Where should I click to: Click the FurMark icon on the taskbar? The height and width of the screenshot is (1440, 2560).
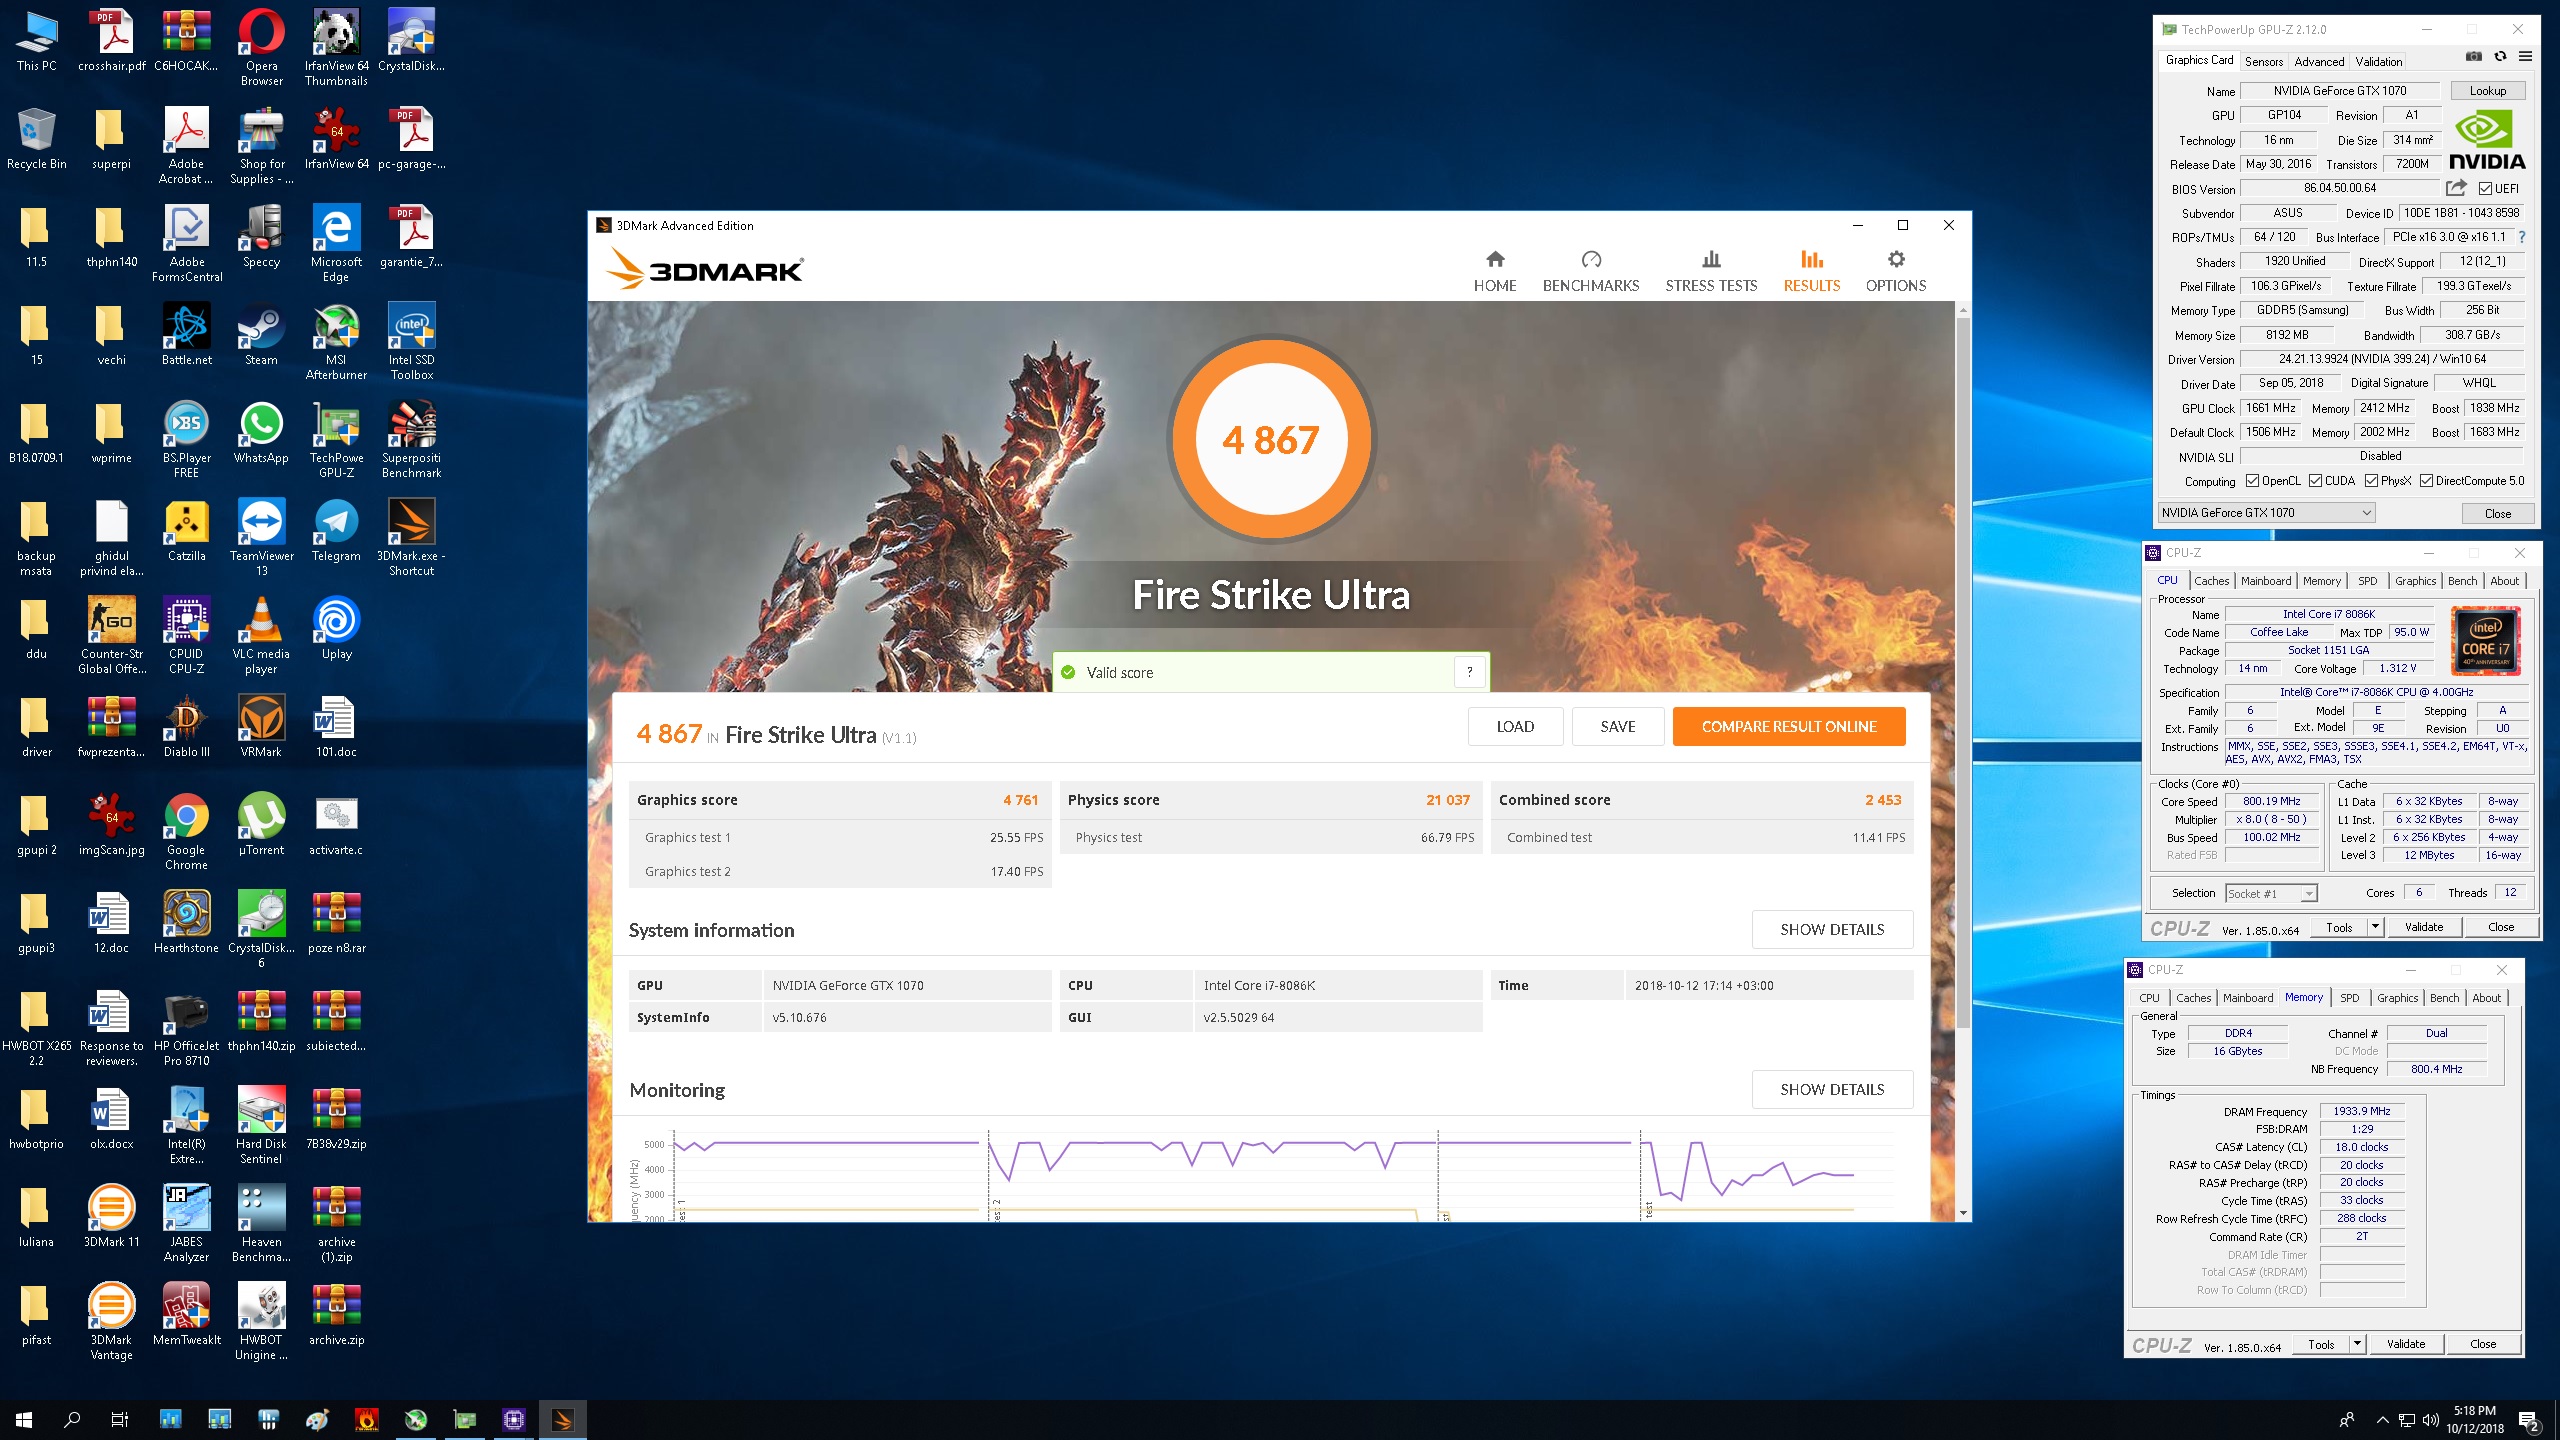point(367,1420)
